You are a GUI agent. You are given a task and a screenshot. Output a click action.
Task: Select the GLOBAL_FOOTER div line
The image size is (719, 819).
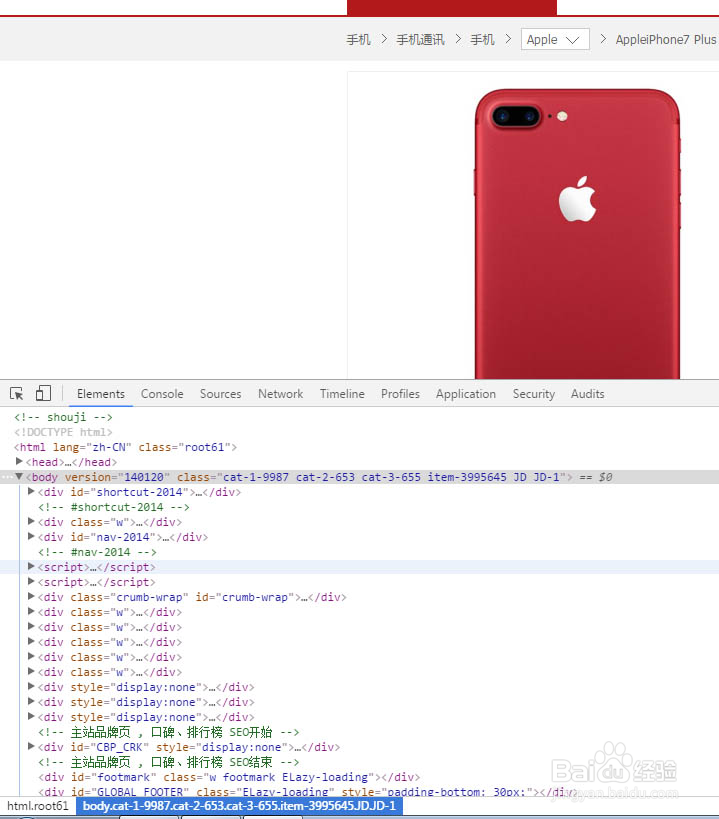[308, 791]
